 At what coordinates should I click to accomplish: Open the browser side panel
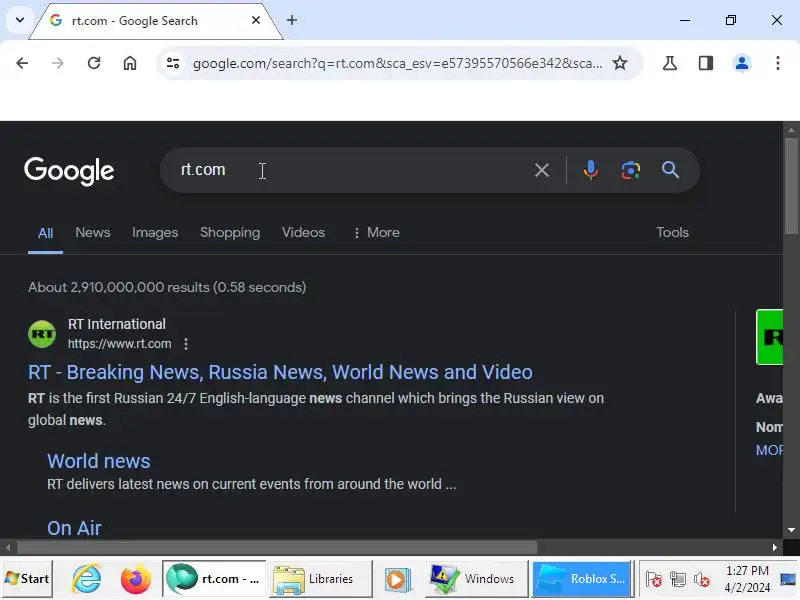click(x=706, y=63)
